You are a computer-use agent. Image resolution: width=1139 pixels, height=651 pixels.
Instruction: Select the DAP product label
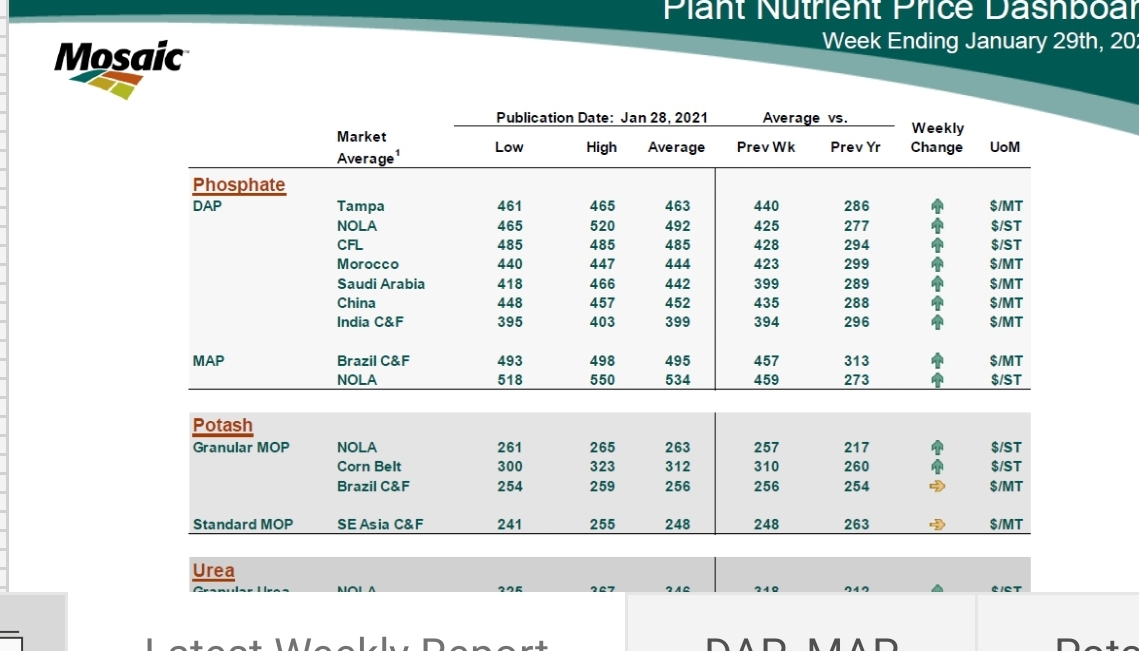[x=207, y=206]
